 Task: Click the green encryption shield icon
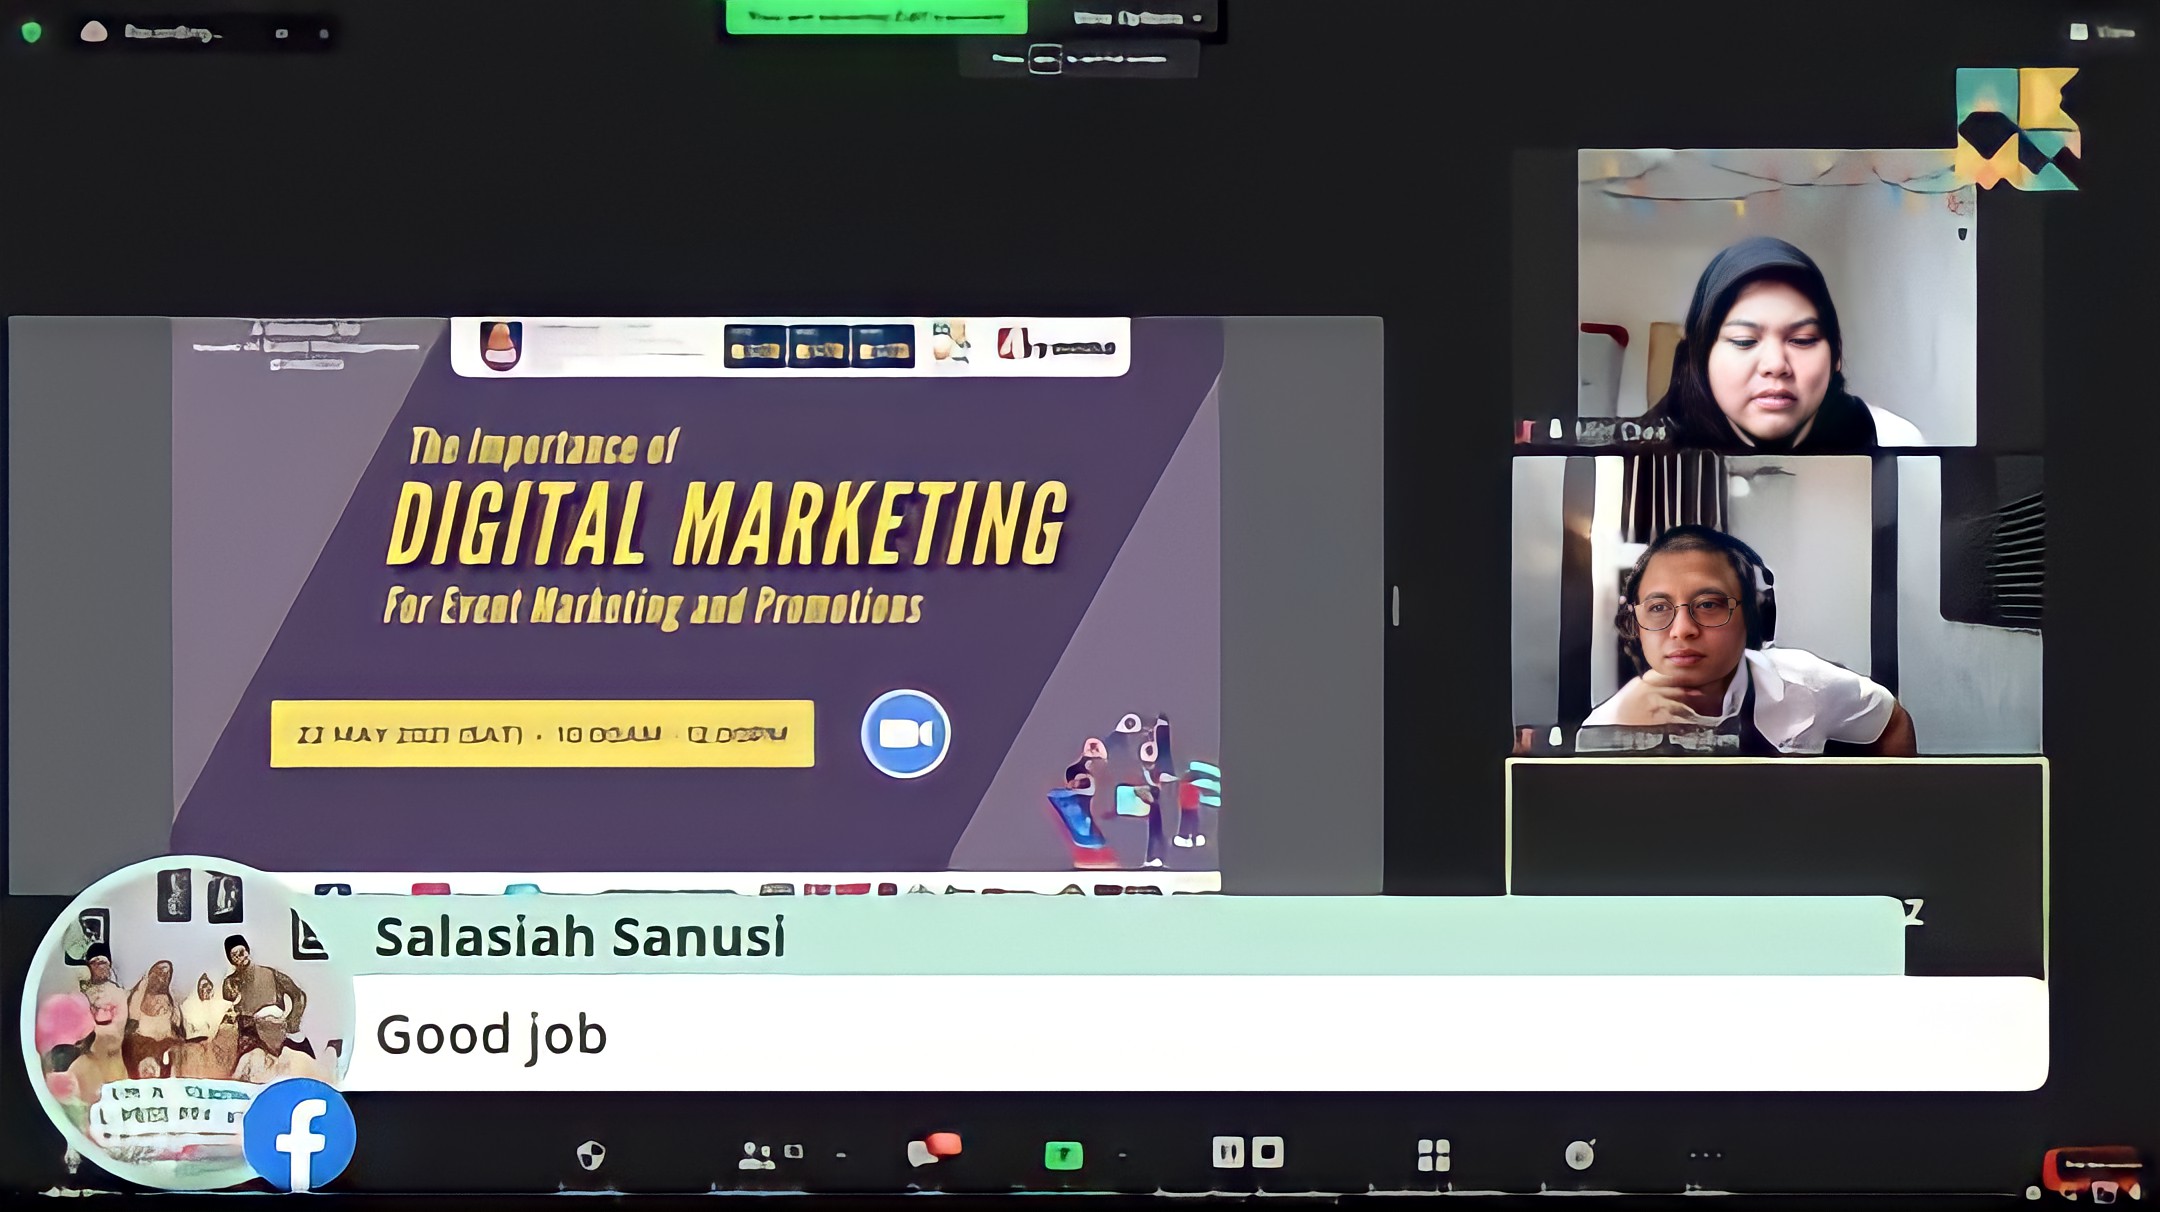click(x=31, y=32)
